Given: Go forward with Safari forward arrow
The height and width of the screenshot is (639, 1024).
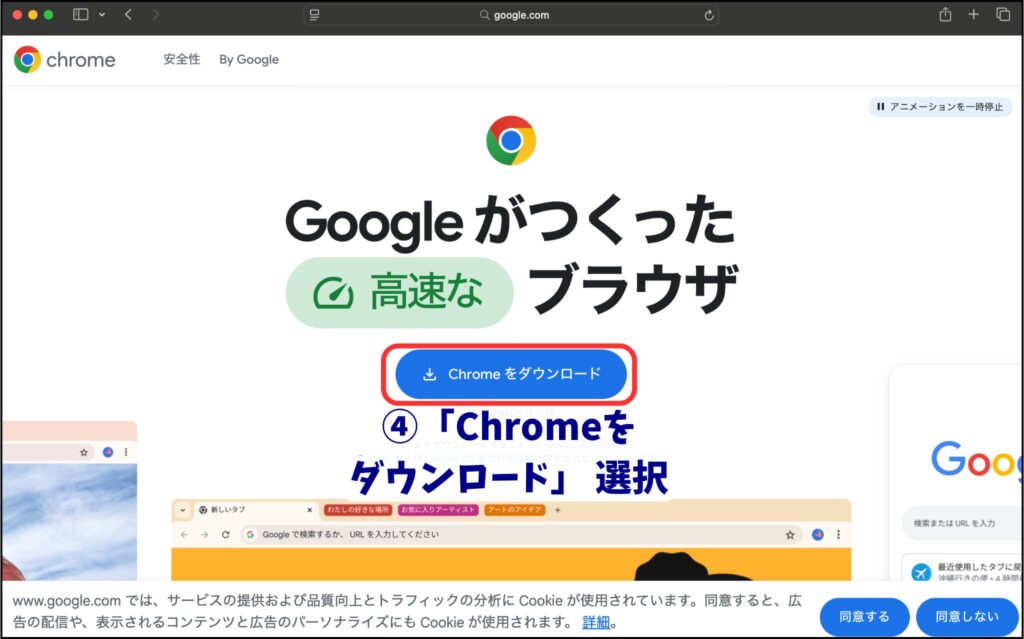Looking at the screenshot, I should click(x=155, y=14).
